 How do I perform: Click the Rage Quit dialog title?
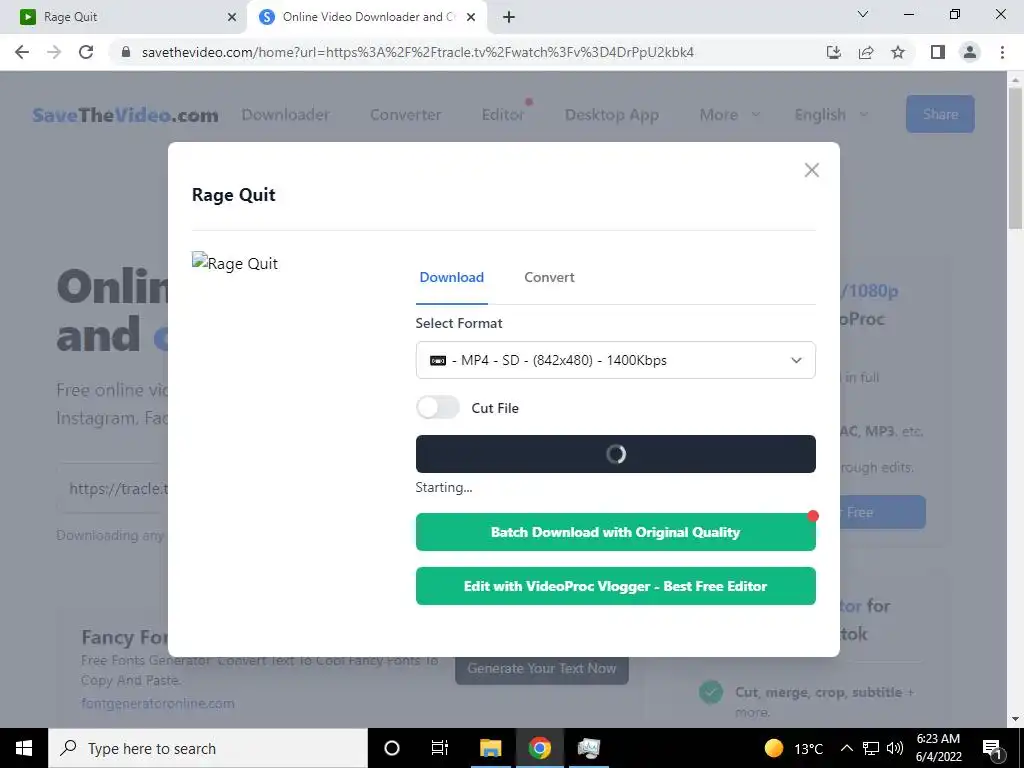tap(234, 195)
